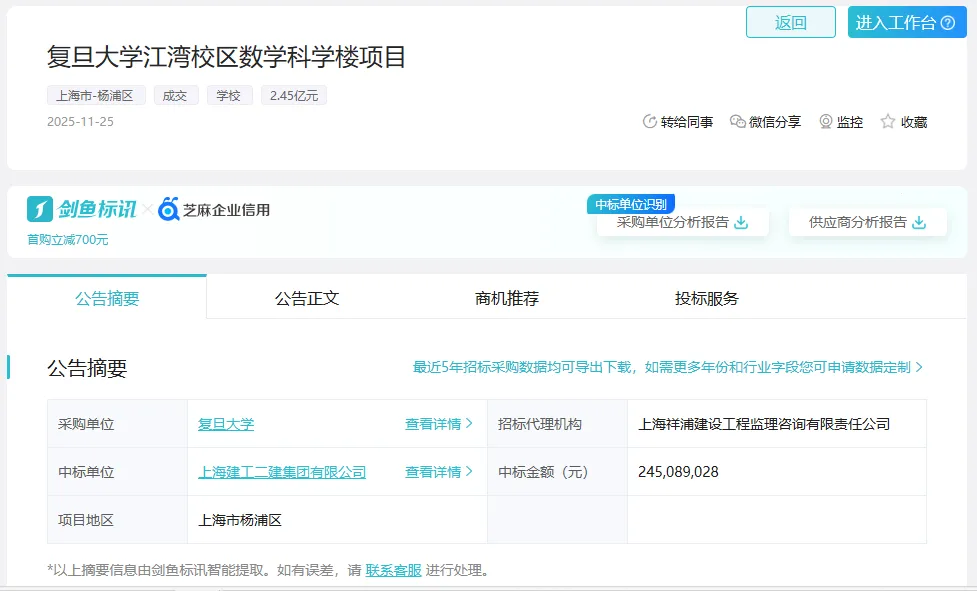
Task: Click download icon on 供应商分析报告
Action: coord(919,223)
